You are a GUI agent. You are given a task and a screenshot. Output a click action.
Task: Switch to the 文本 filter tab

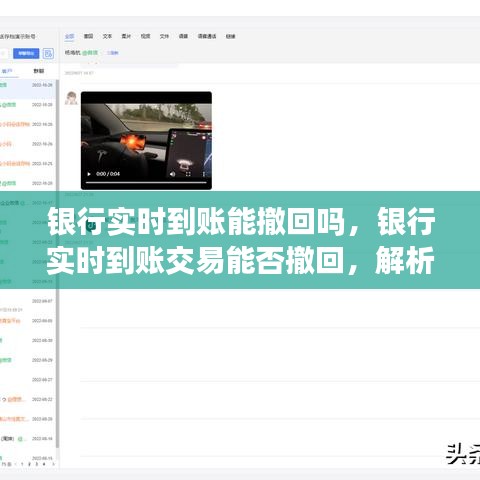point(107,36)
